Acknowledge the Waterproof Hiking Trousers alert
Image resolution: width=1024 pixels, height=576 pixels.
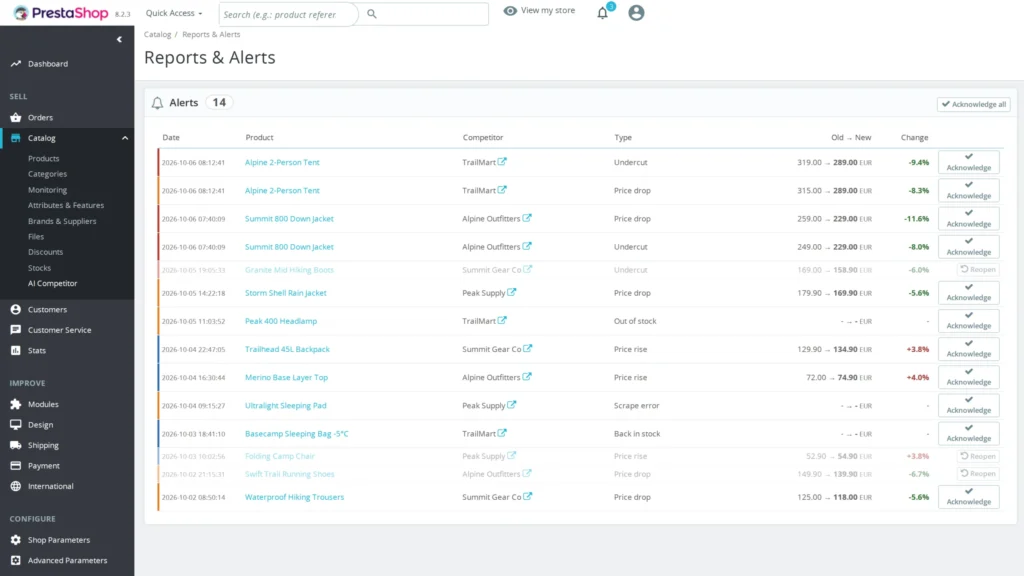point(968,497)
